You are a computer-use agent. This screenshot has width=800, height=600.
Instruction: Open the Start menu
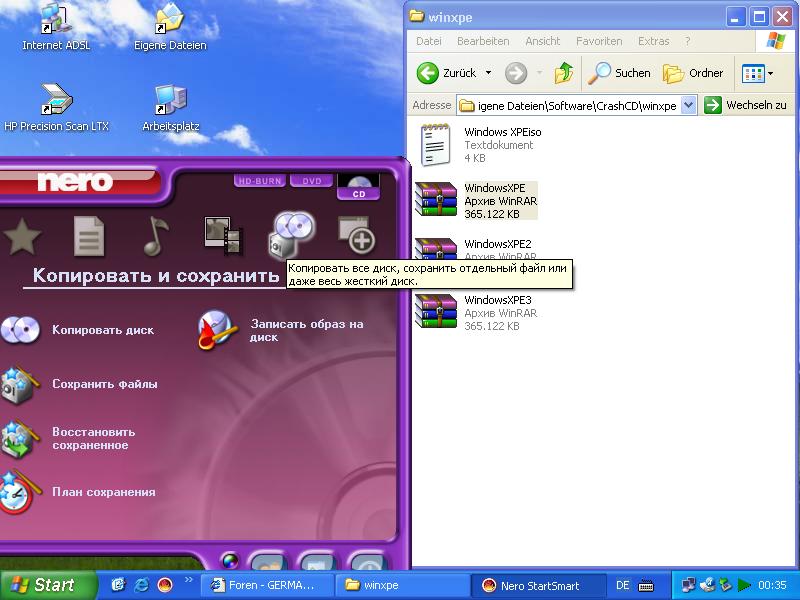(47, 585)
